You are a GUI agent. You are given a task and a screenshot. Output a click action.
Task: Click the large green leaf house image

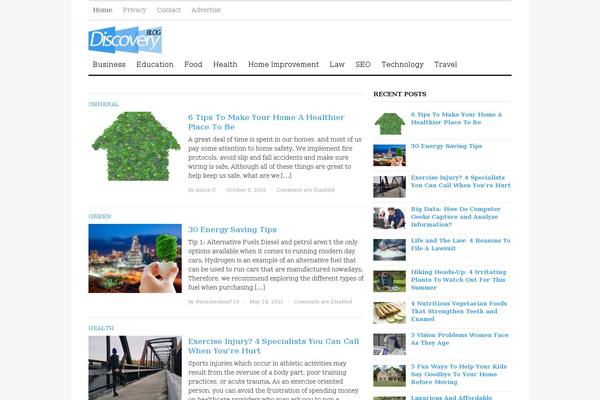[135, 146]
